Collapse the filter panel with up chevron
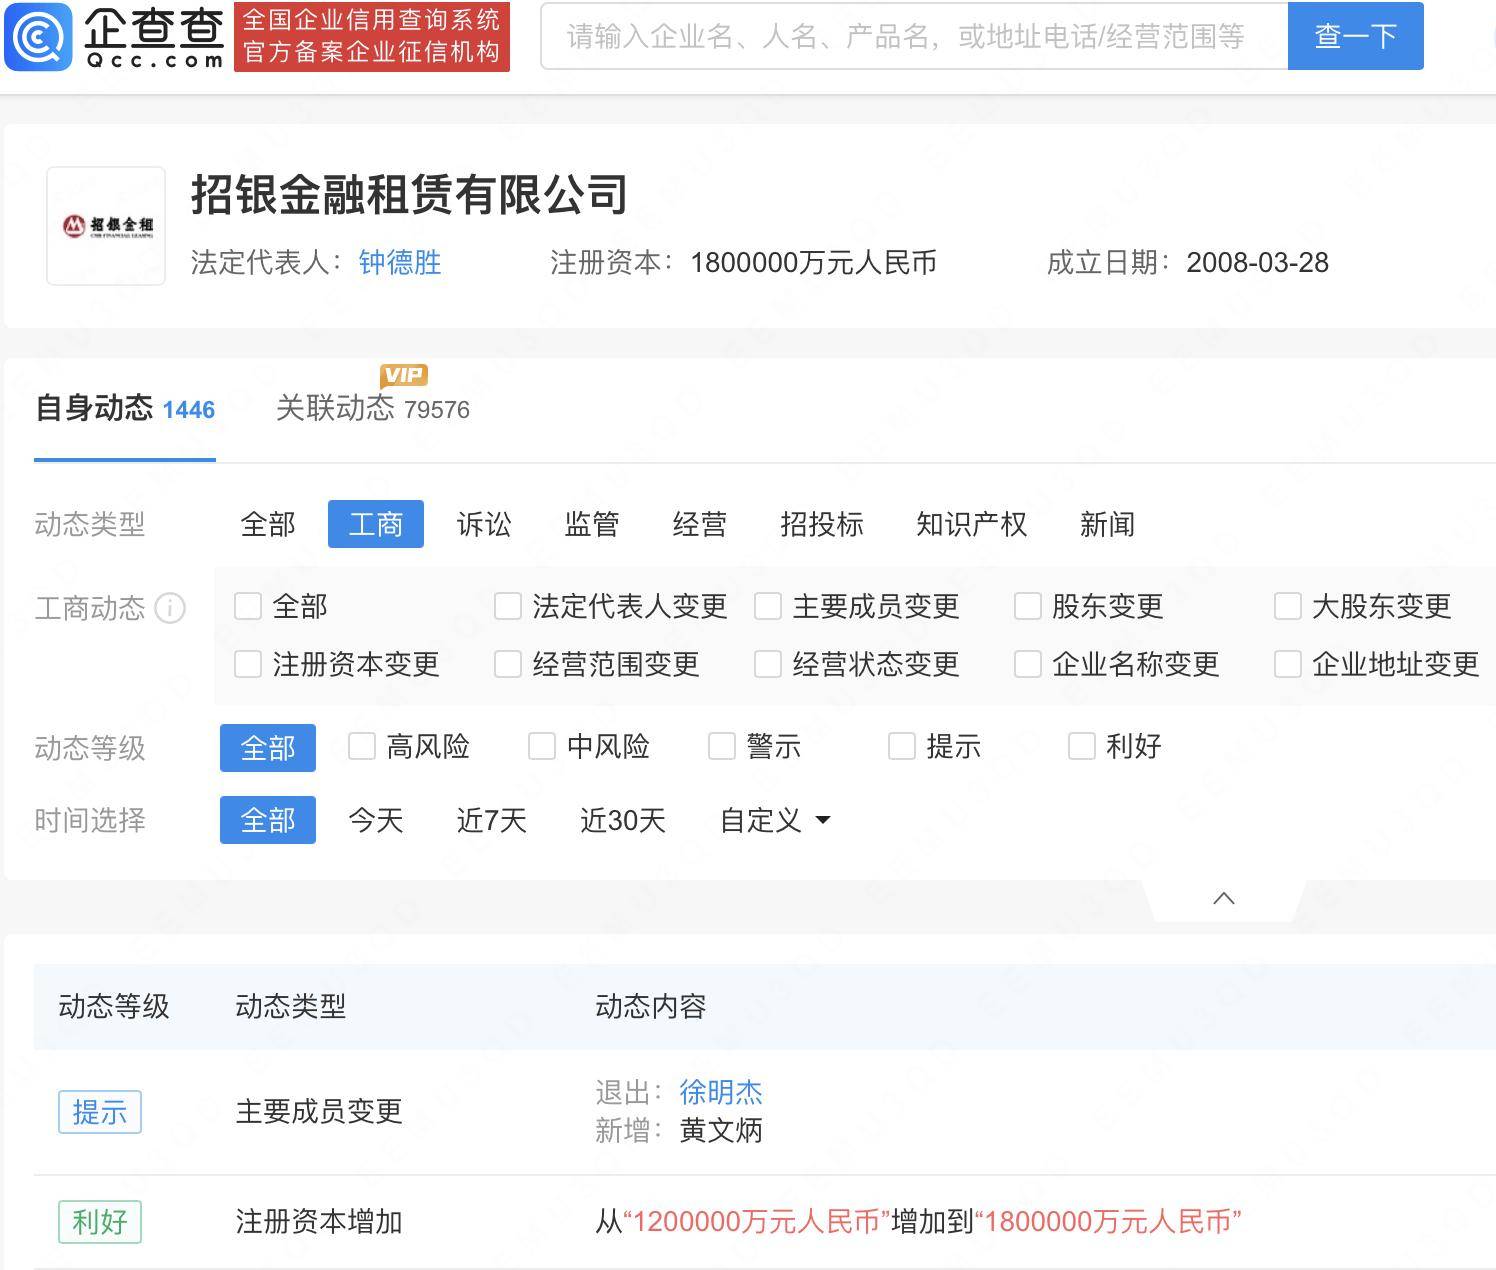1496x1270 pixels. [x=1223, y=898]
